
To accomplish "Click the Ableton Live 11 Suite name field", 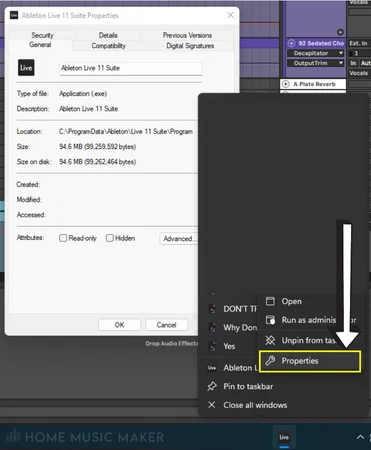I will coord(131,68).
